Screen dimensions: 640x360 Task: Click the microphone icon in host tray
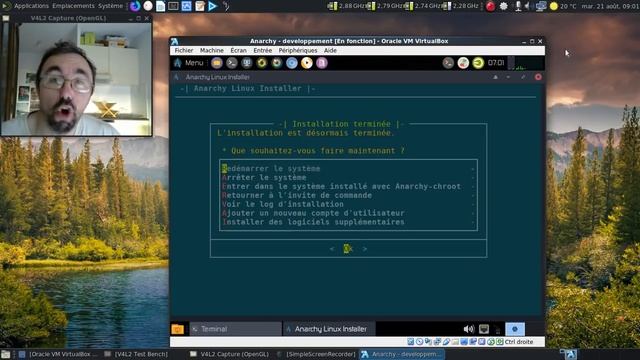(x=518, y=6)
